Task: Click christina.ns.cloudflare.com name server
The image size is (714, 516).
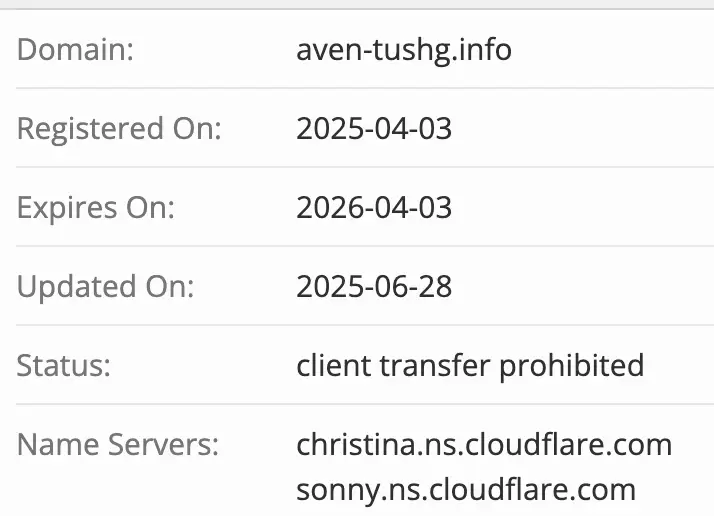Action: pos(484,444)
